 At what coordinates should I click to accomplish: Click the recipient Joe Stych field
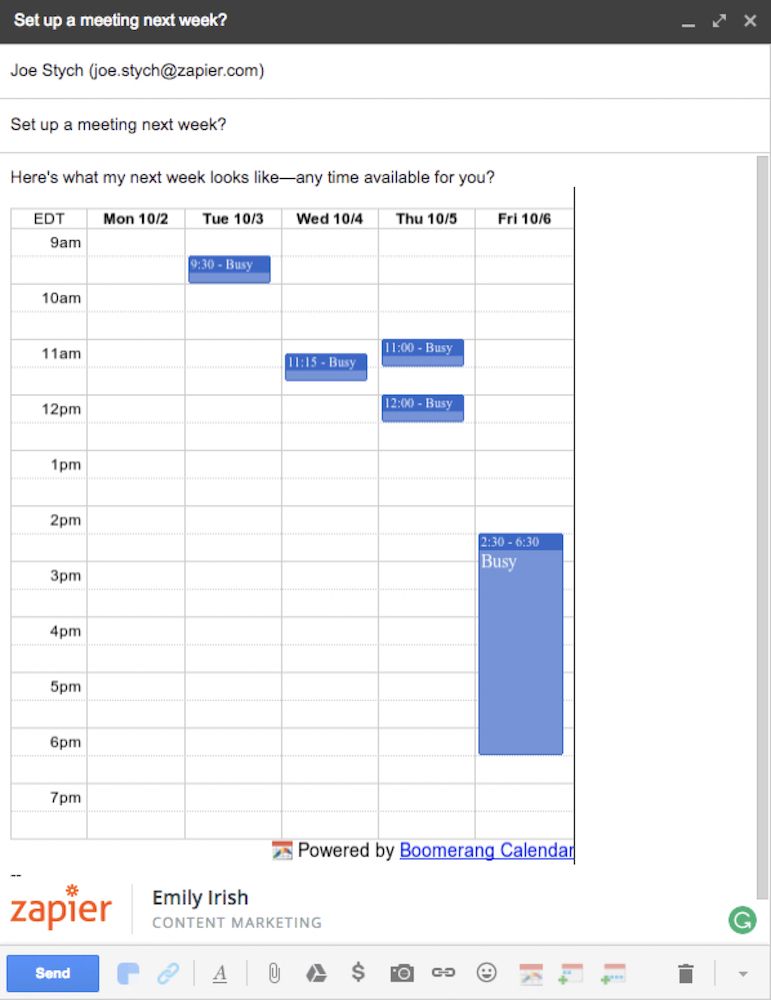pos(385,71)
